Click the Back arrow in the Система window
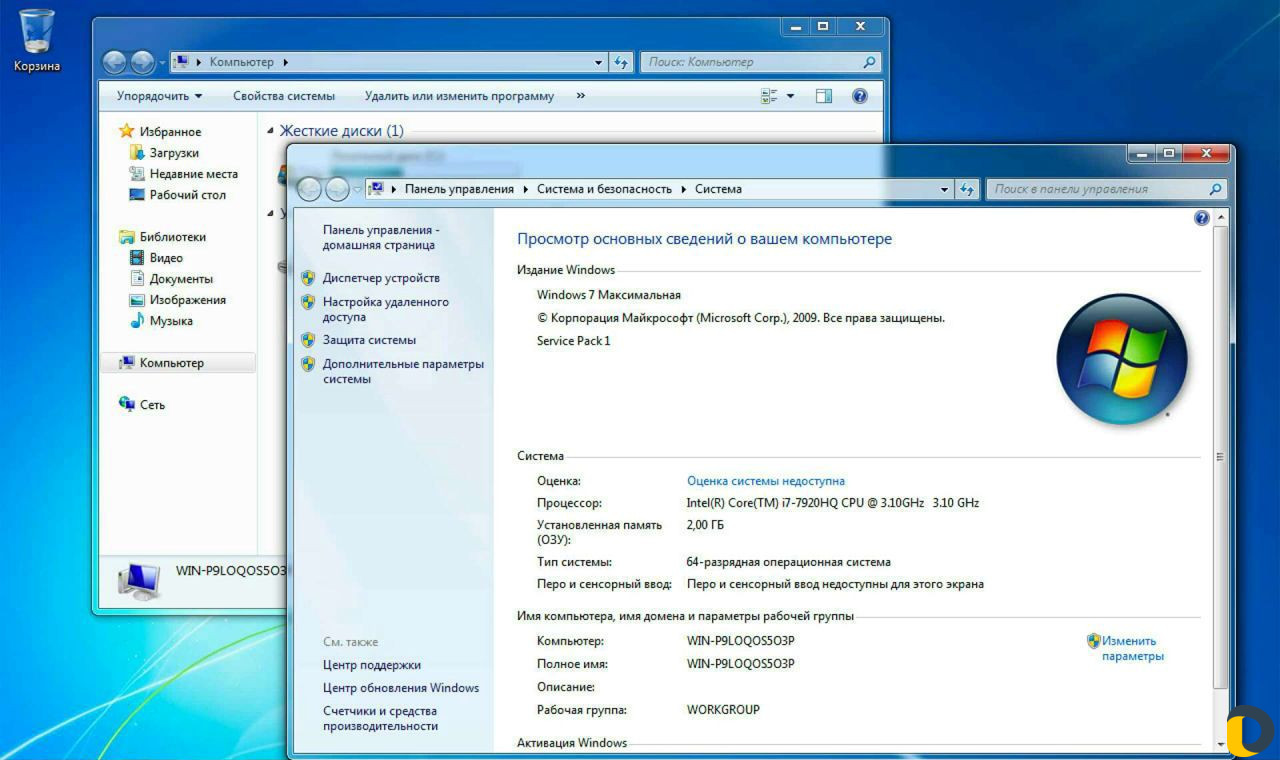 point(309,189)
